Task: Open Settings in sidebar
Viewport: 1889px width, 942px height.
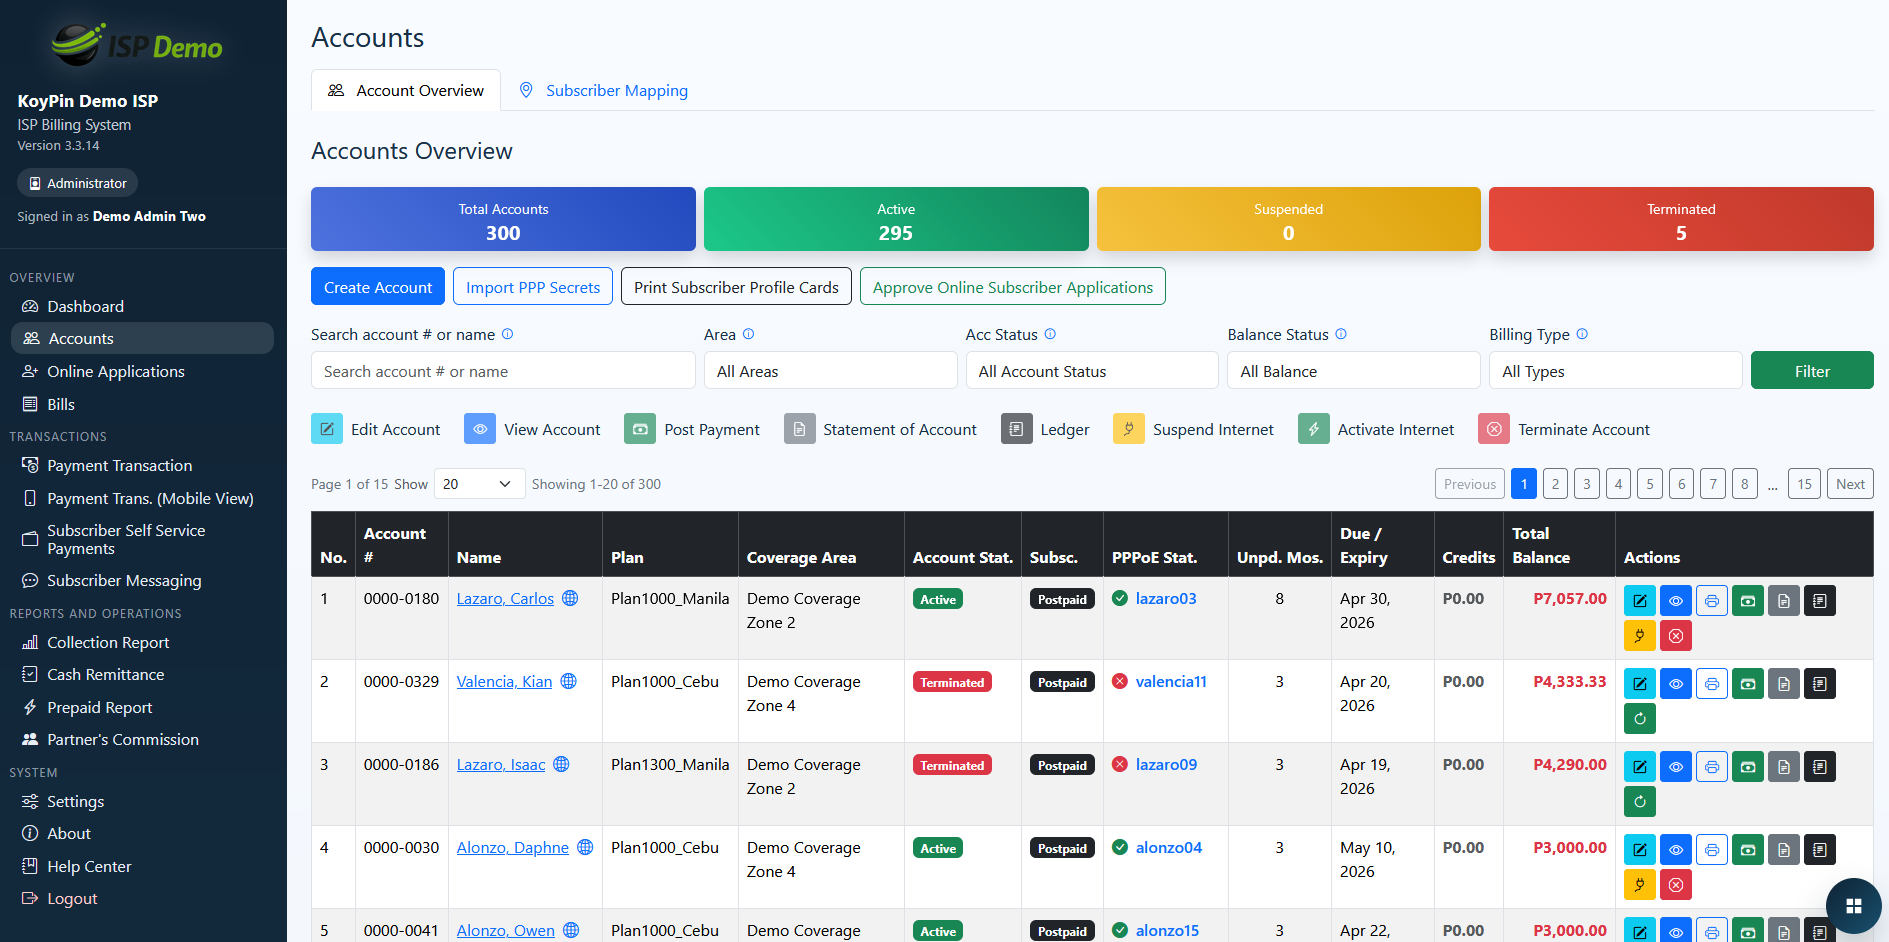Action: point(142,801)
